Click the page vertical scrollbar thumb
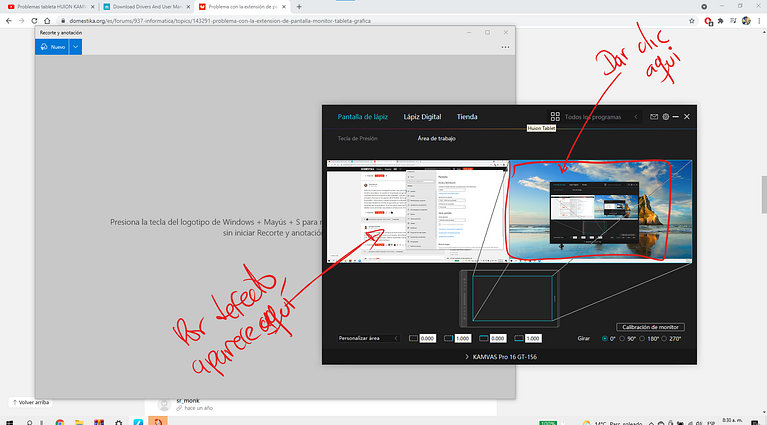Screen dimensions: 767x425 point(764,194)
